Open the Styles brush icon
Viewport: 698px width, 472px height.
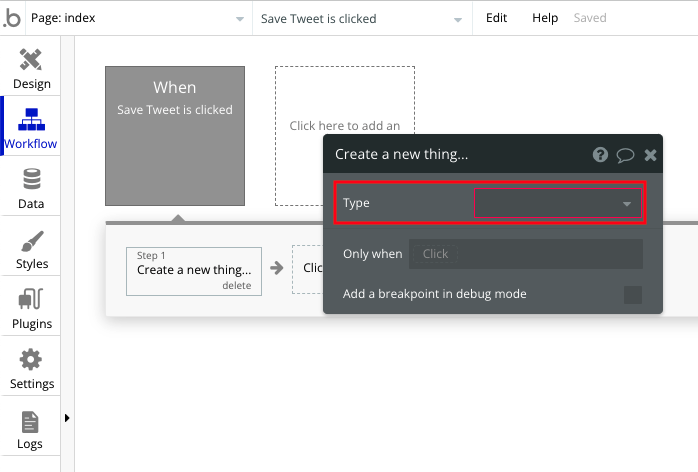tap(32, 241)
